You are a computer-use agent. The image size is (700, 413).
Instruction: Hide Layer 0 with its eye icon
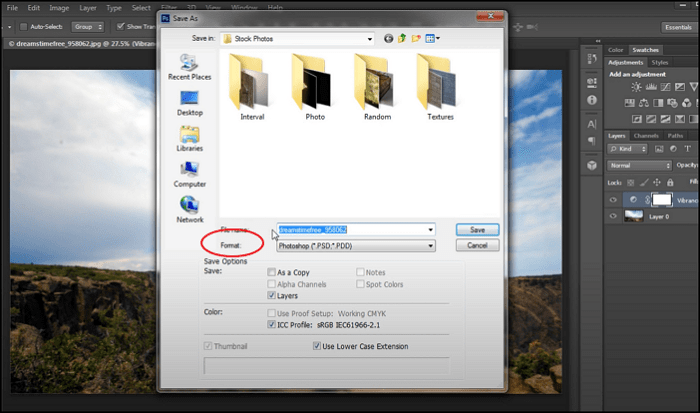point(613,216)
